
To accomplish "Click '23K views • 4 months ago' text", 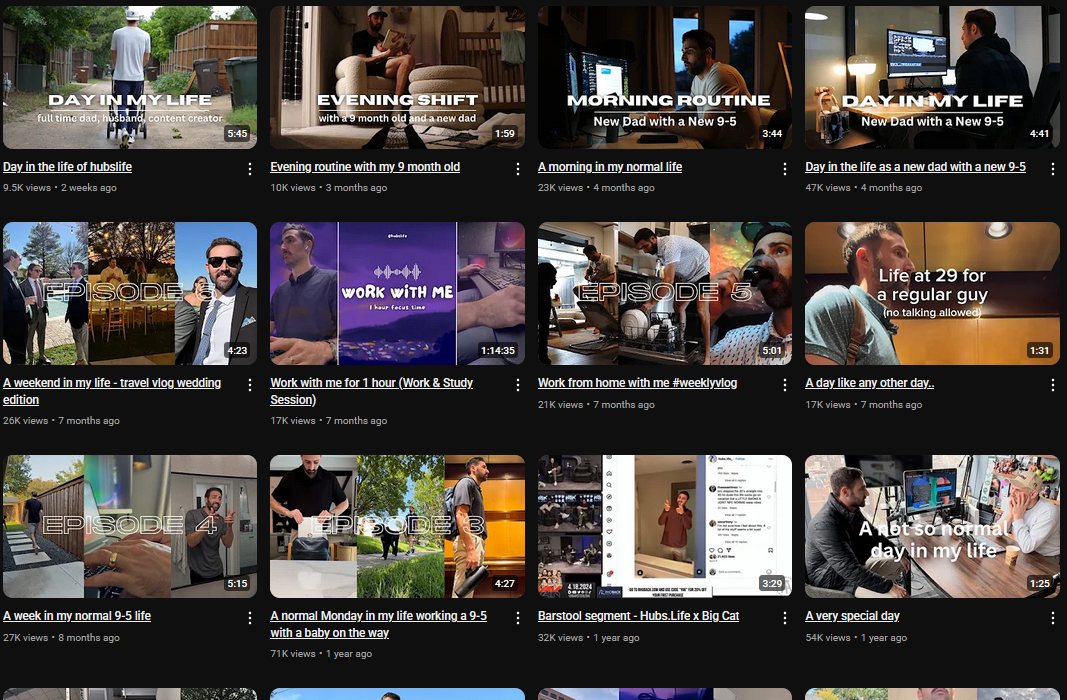I will tap(596, 188).
